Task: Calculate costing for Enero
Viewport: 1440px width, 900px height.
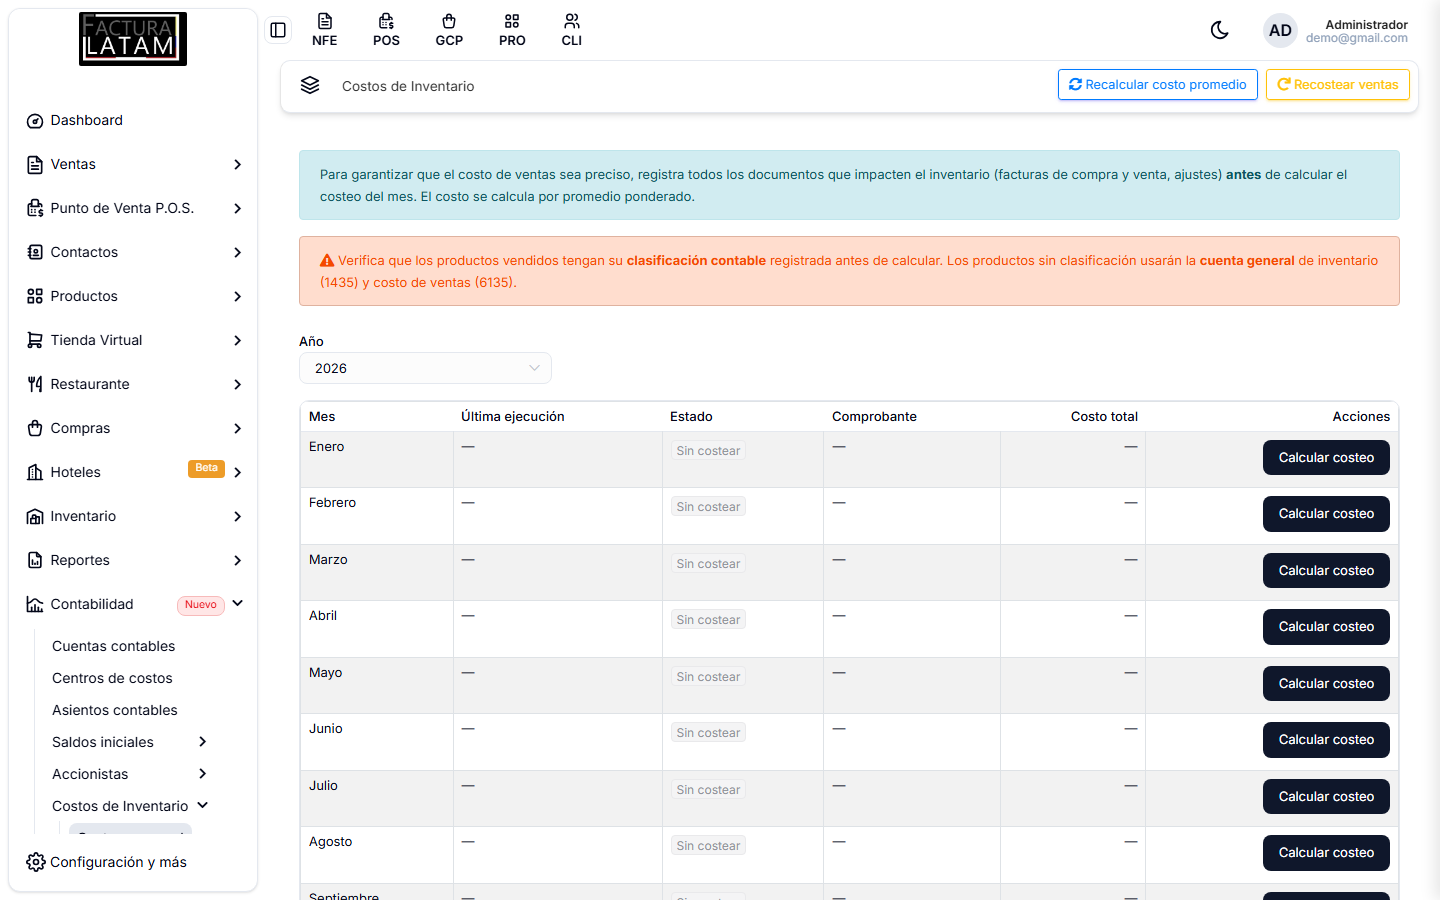Action: [x=1326, y=458]
